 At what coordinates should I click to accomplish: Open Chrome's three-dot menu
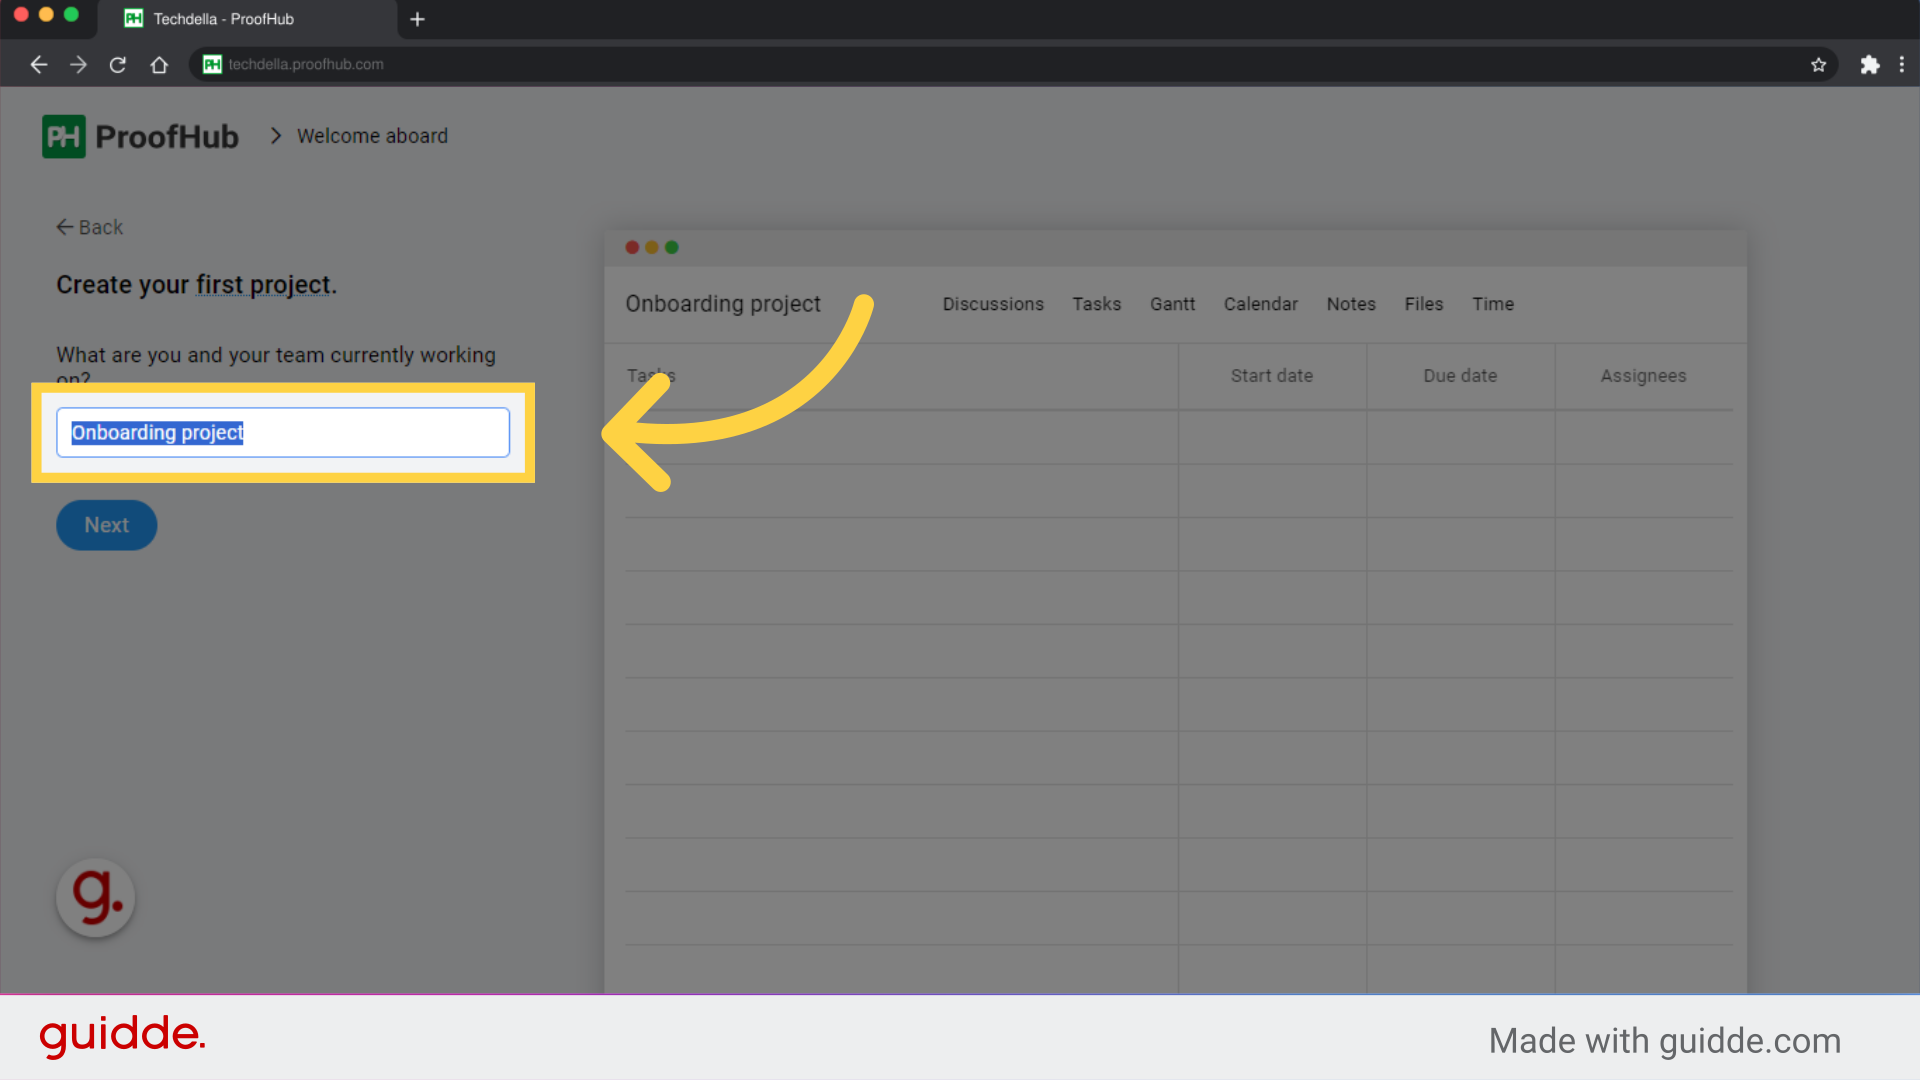[x=1903, y=64]
